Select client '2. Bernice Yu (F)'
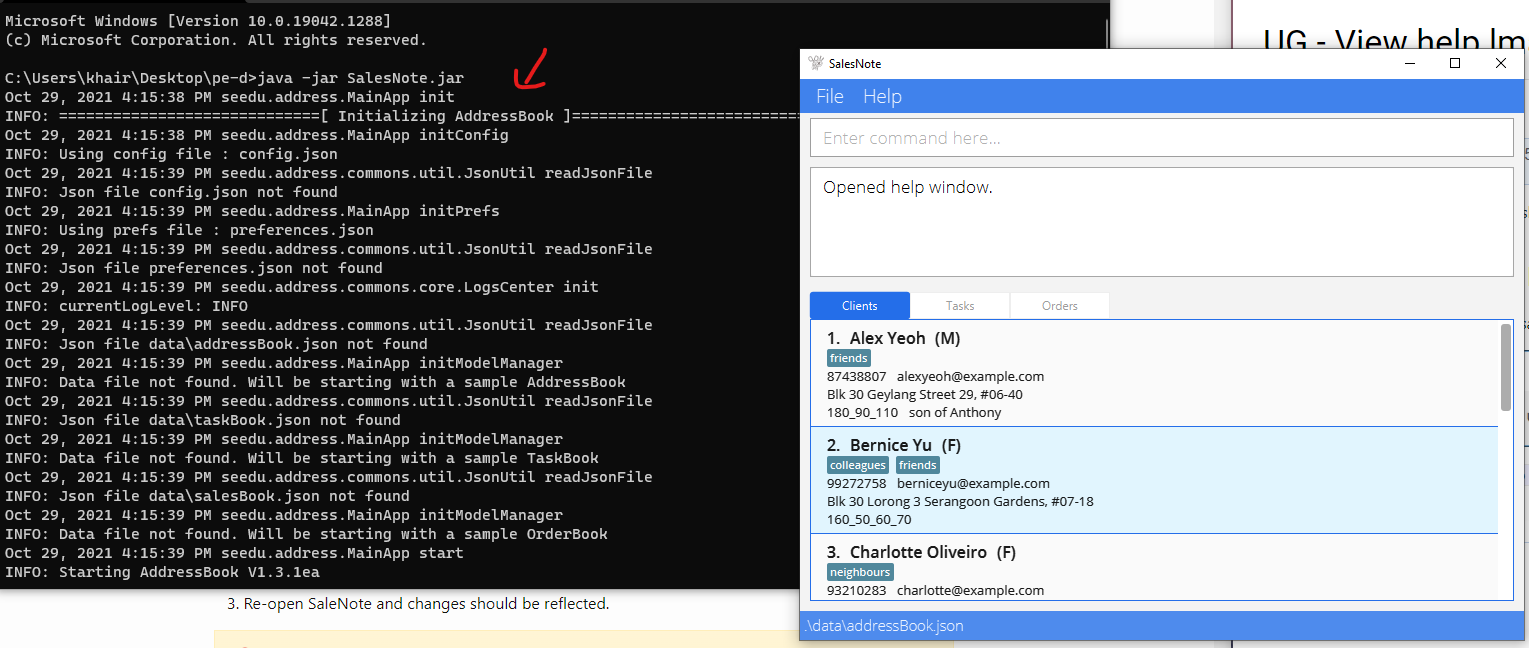The width and height of the screenshot is (1529, 648). point(1154,480)
